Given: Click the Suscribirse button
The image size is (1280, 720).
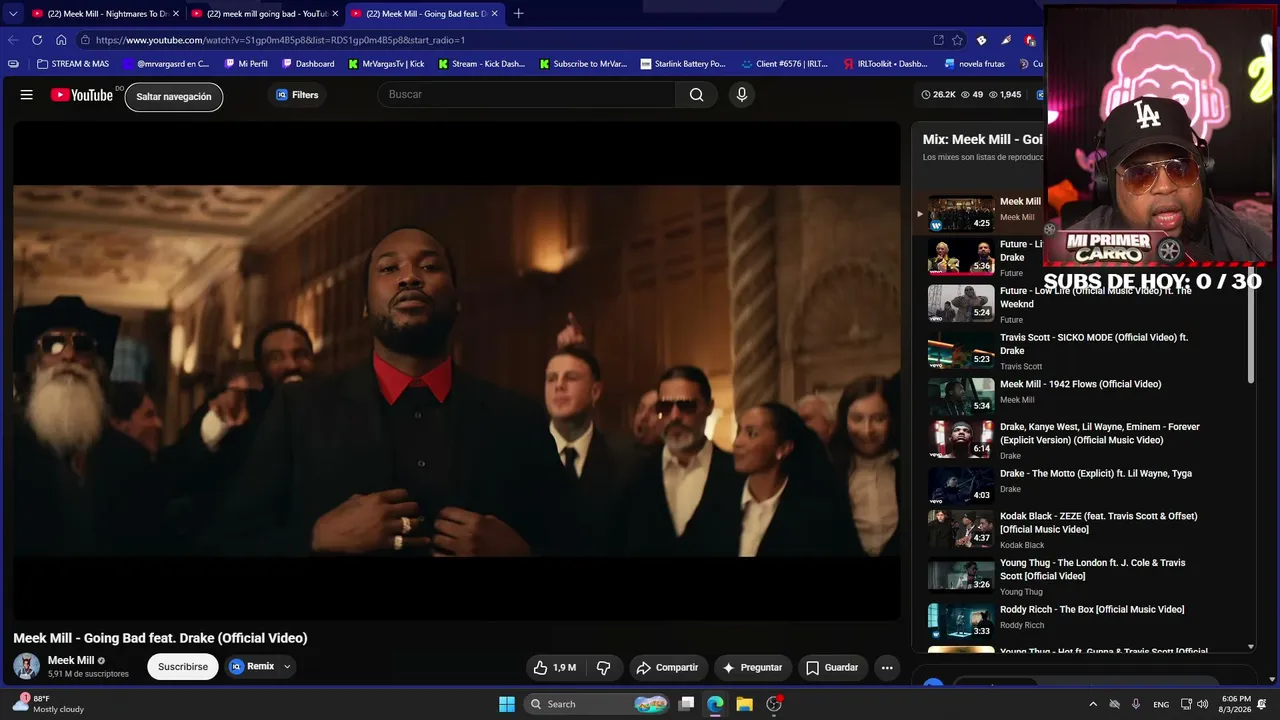Looking at the screenshot, I should 183,667.
